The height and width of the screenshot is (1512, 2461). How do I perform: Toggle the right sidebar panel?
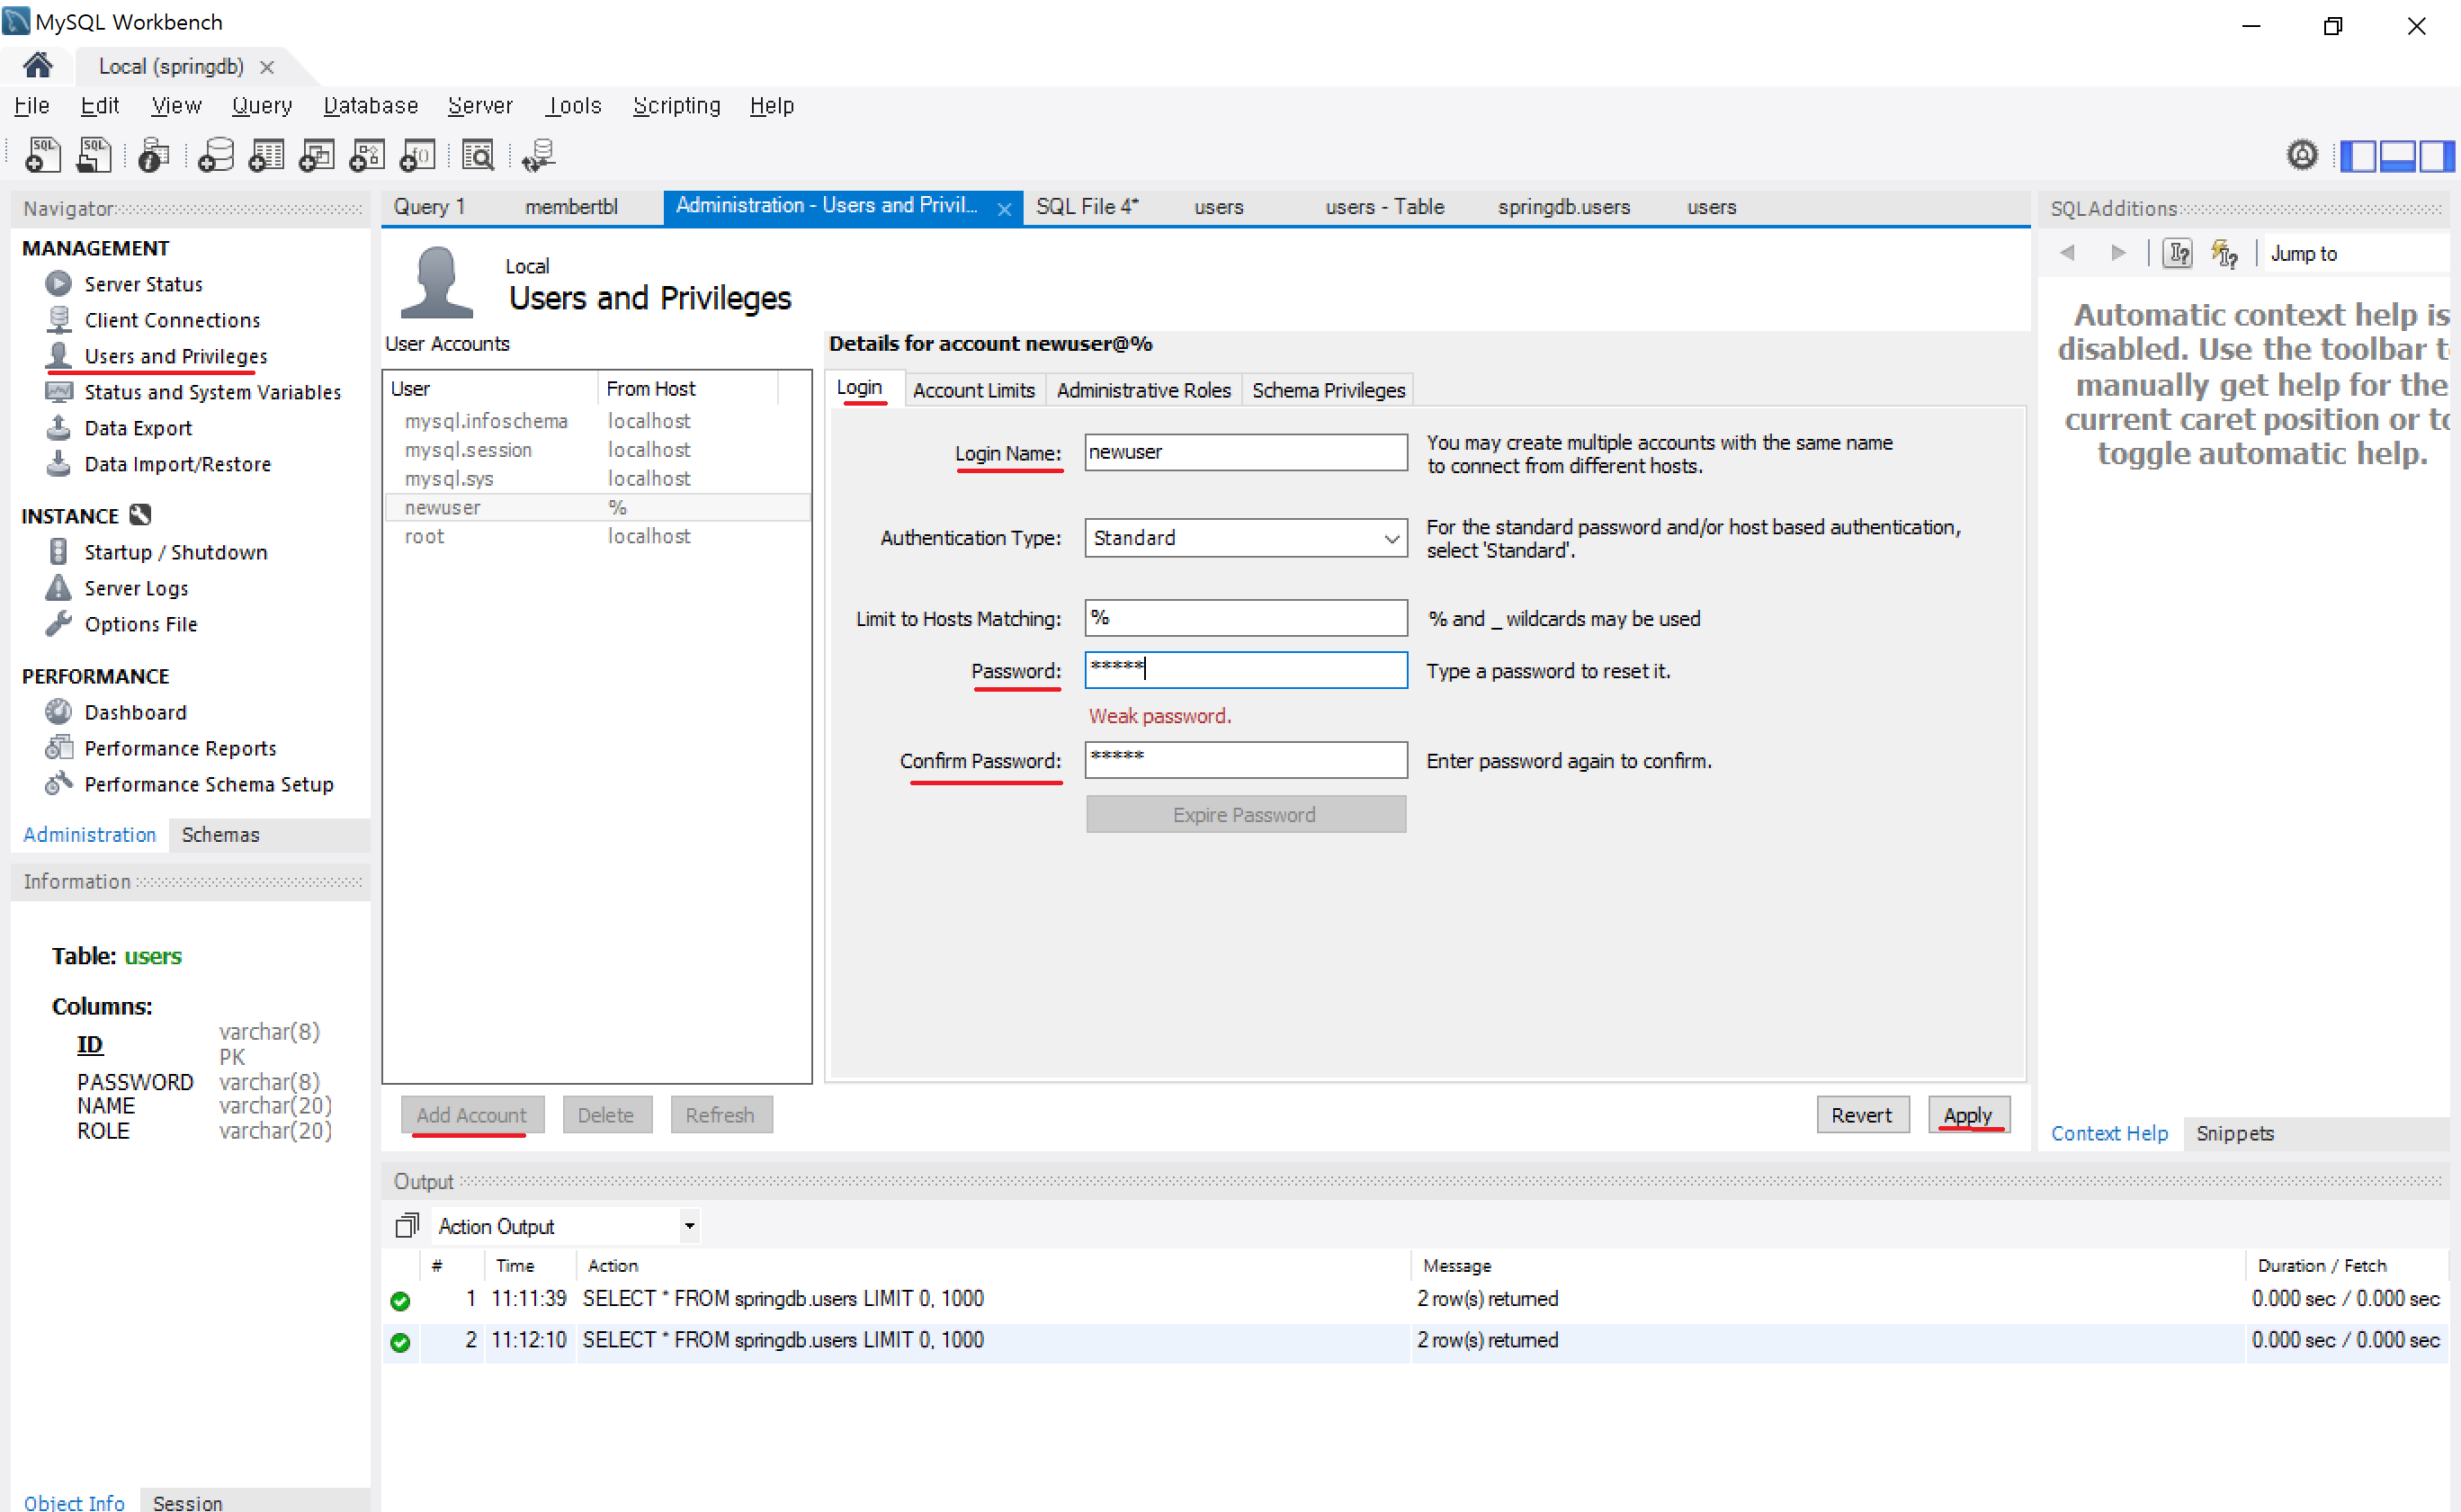(2435, 155)
